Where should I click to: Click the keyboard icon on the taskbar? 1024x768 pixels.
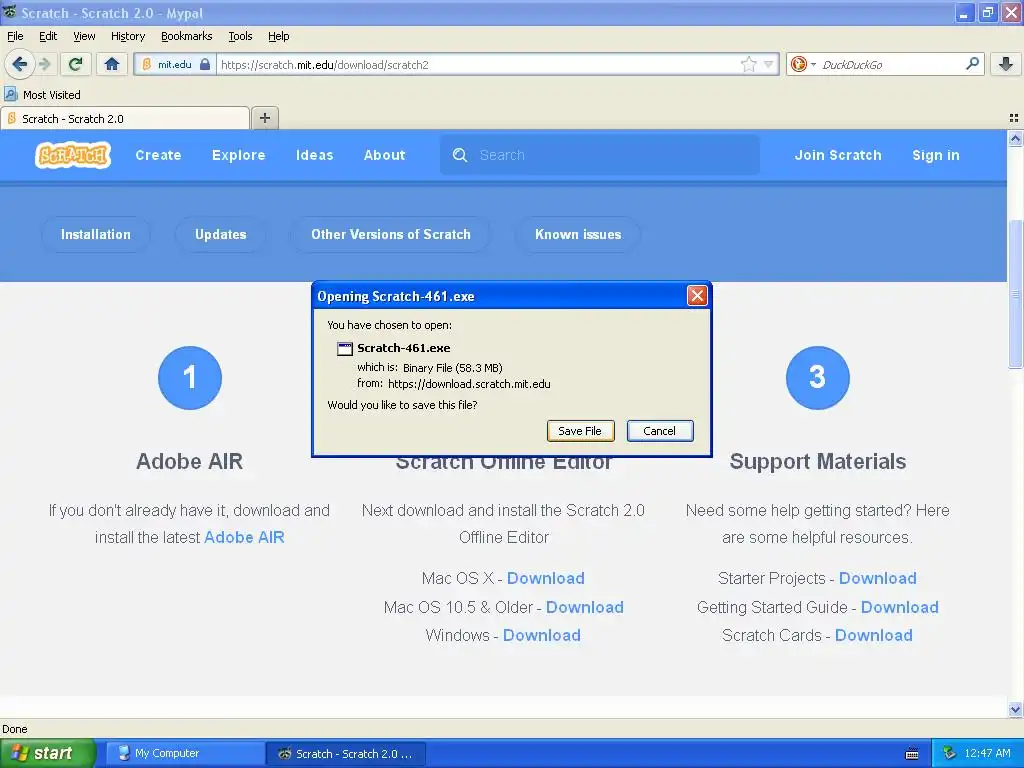(912, 754)
